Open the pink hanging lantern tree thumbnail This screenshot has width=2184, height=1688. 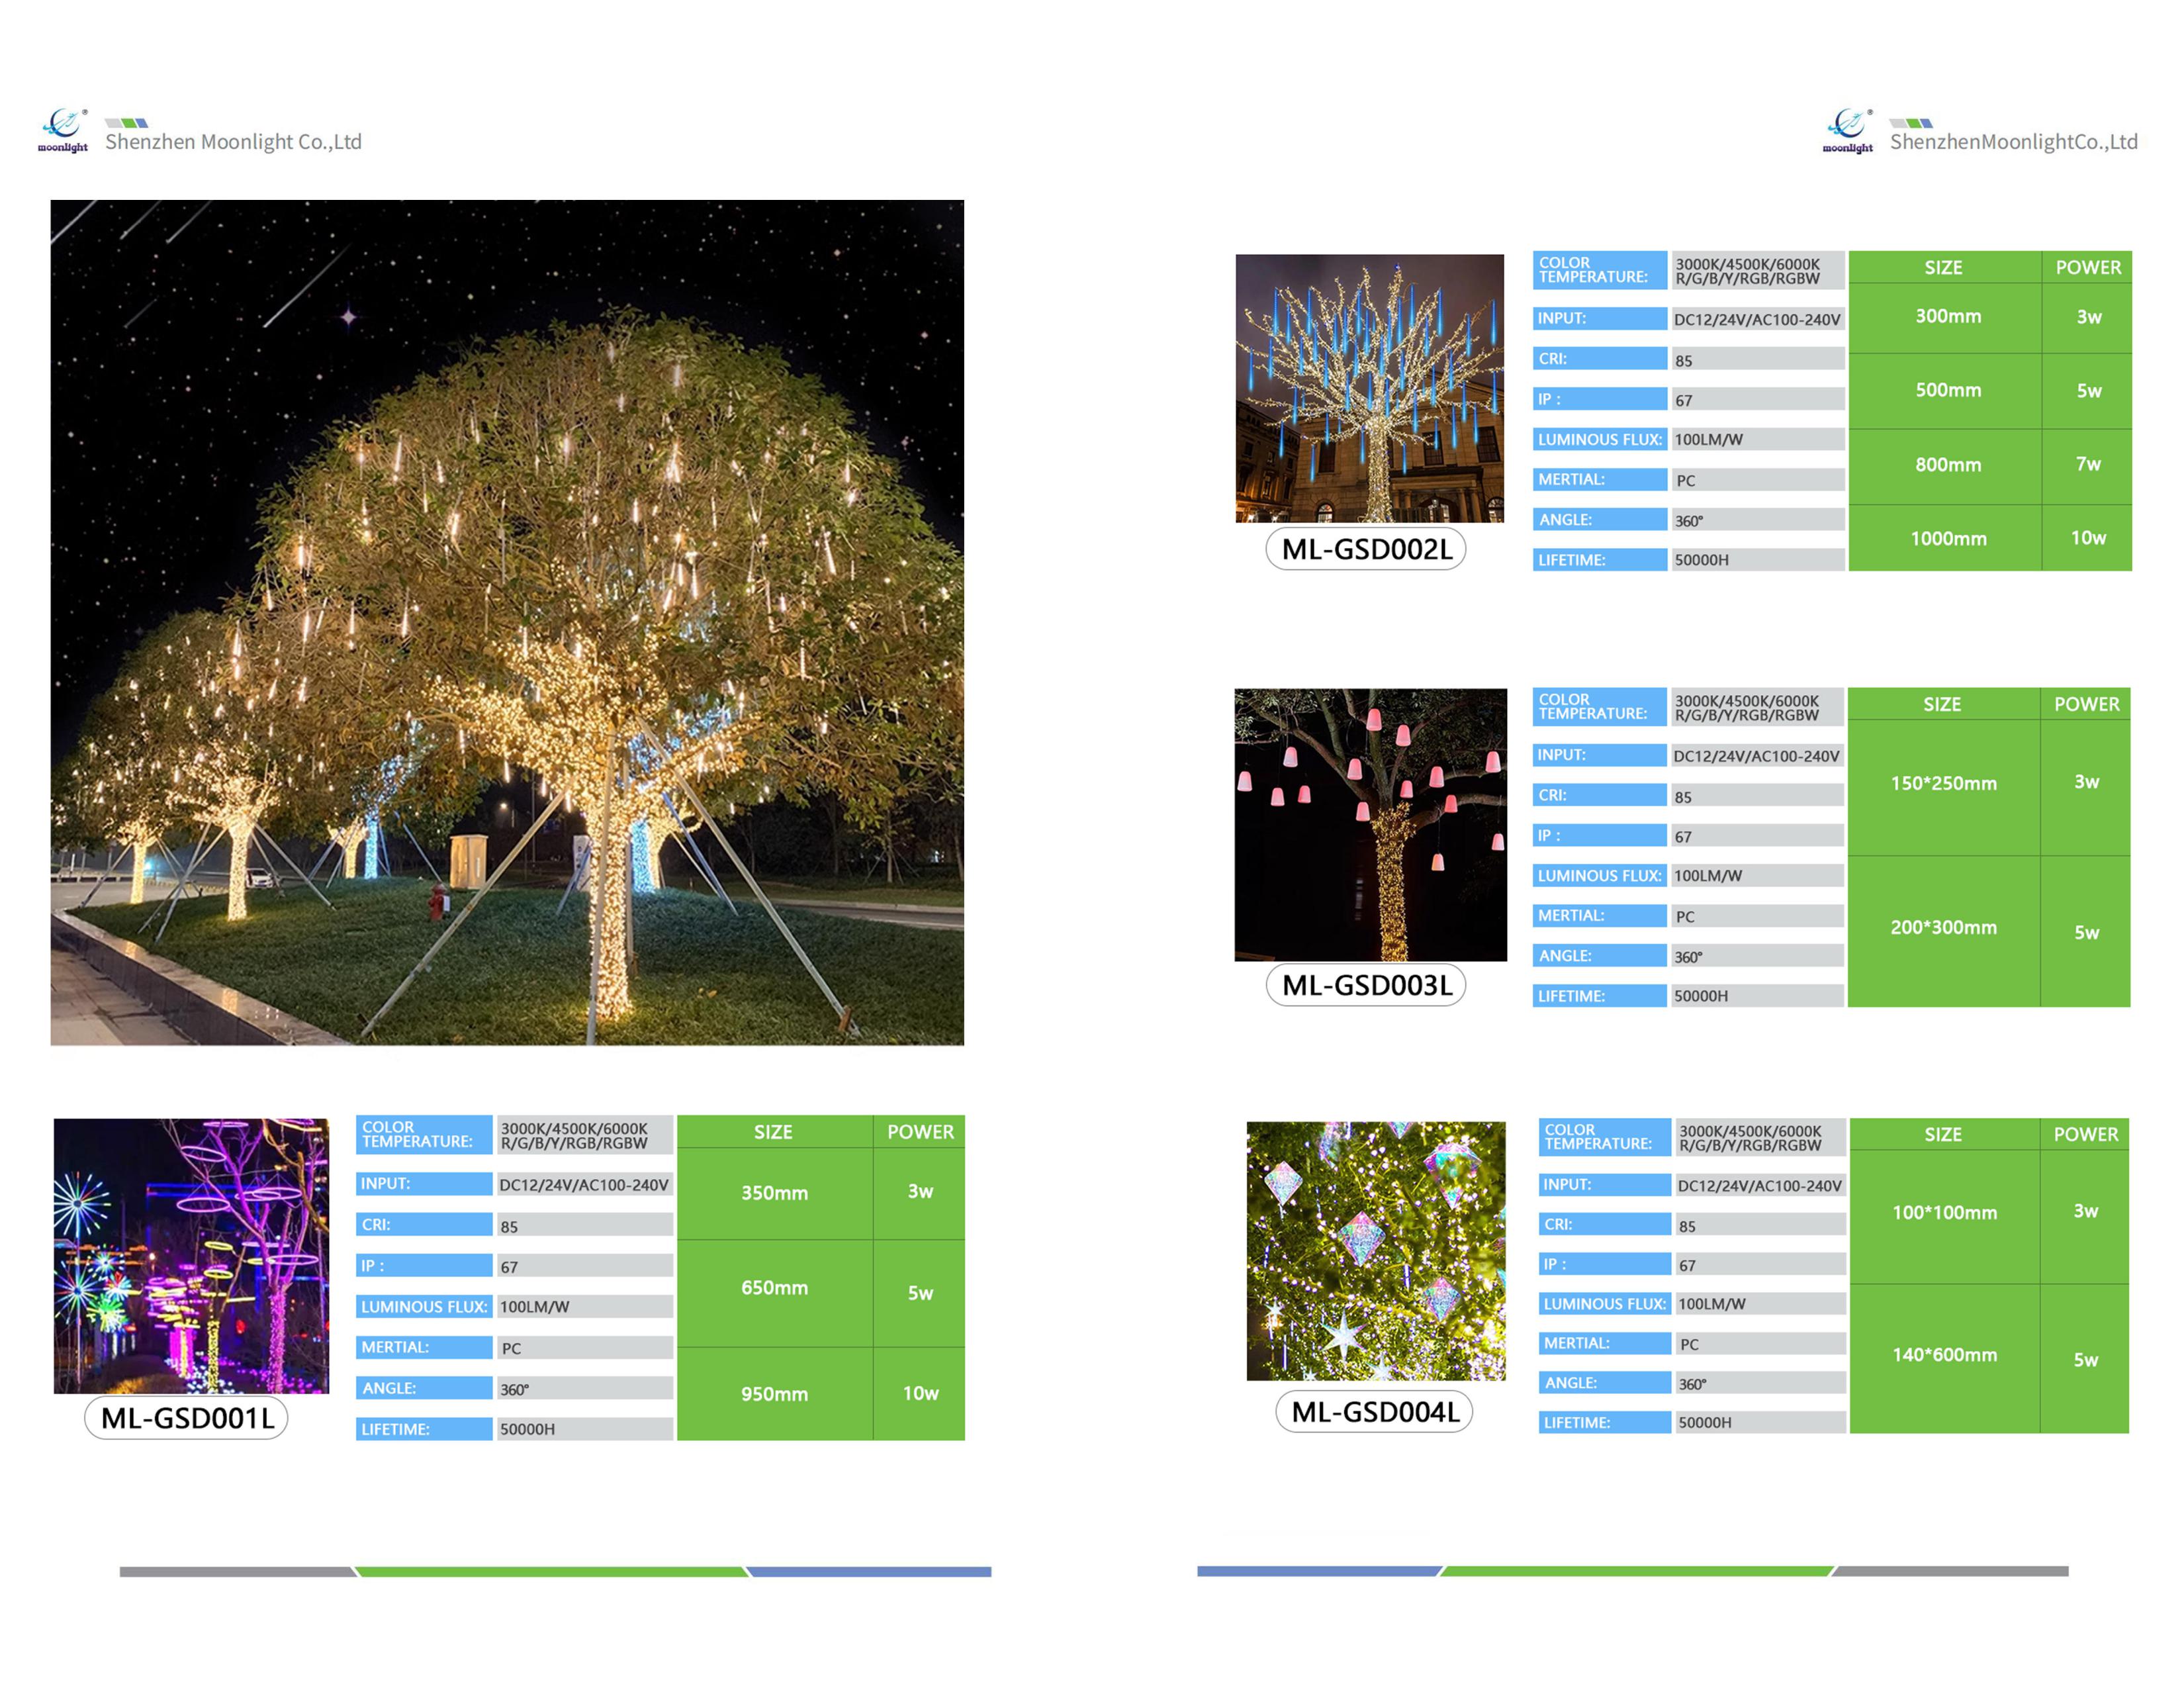[x=1370, y=824]
